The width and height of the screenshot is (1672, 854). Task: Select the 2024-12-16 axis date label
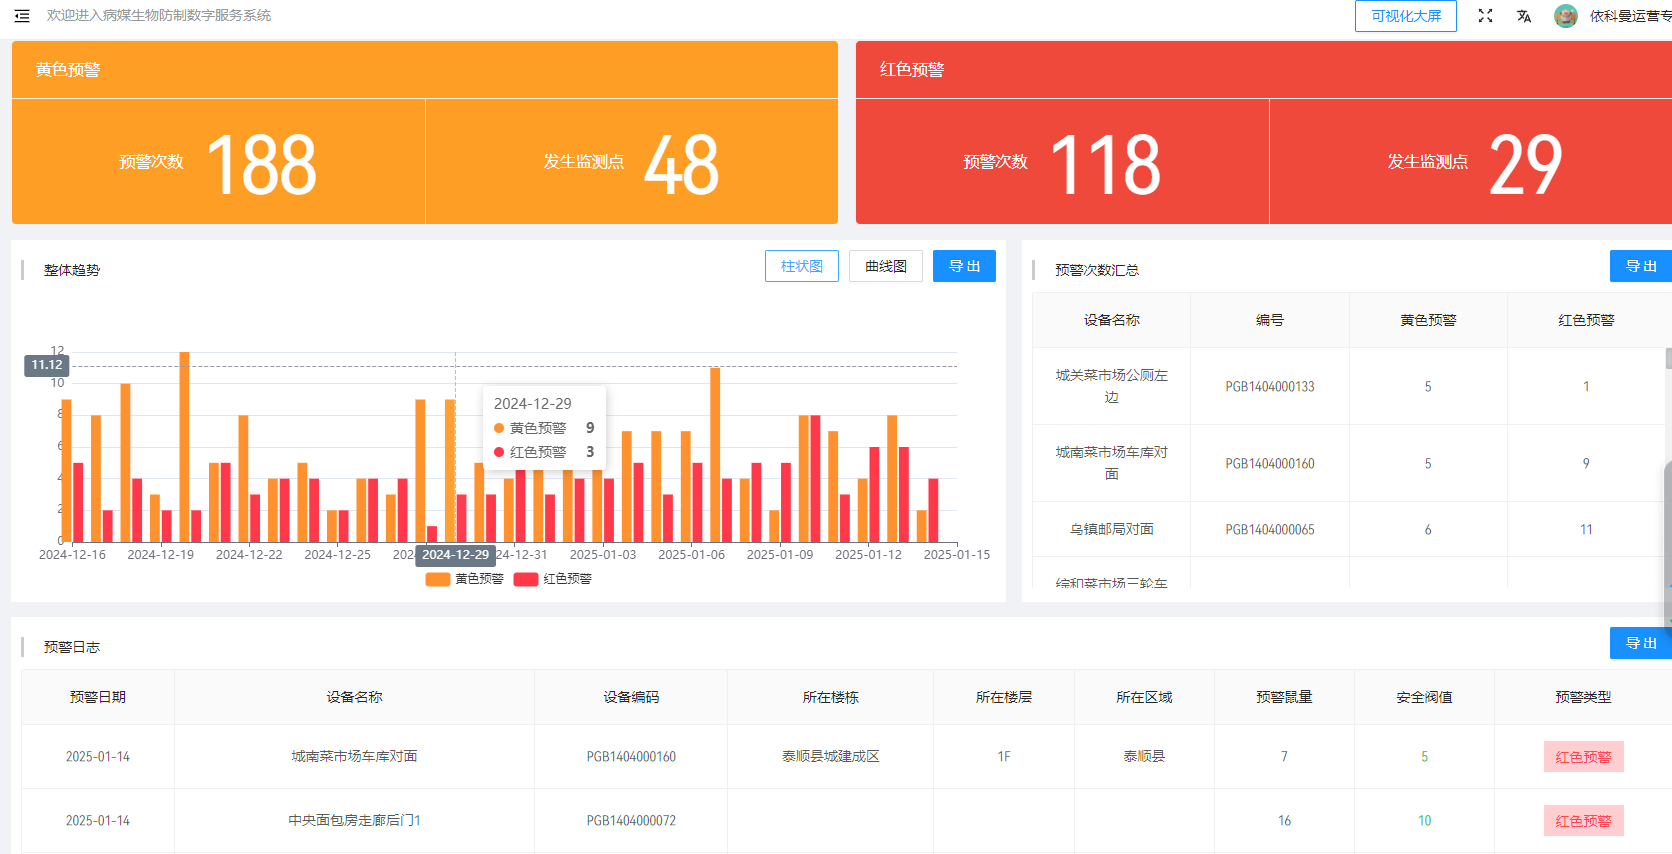click(72, 555)
